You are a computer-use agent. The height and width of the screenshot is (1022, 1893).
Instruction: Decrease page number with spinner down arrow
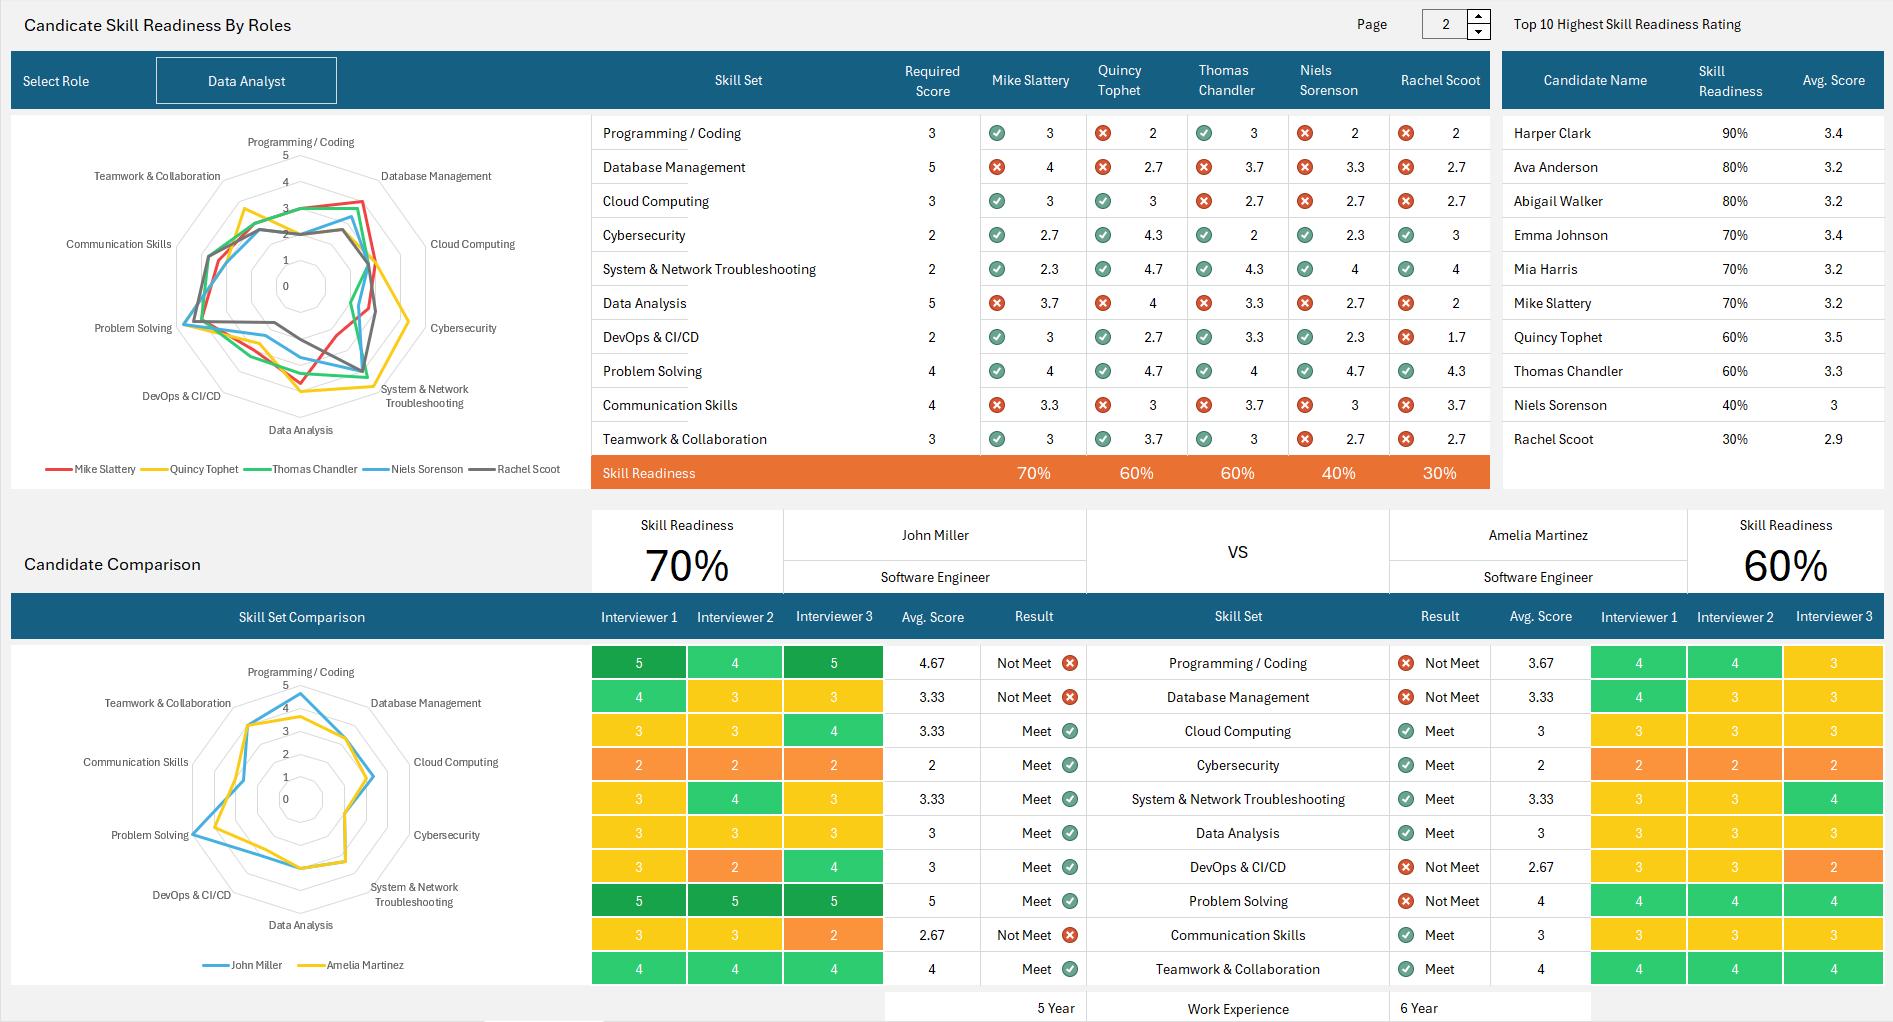(x=1479, y=32)
